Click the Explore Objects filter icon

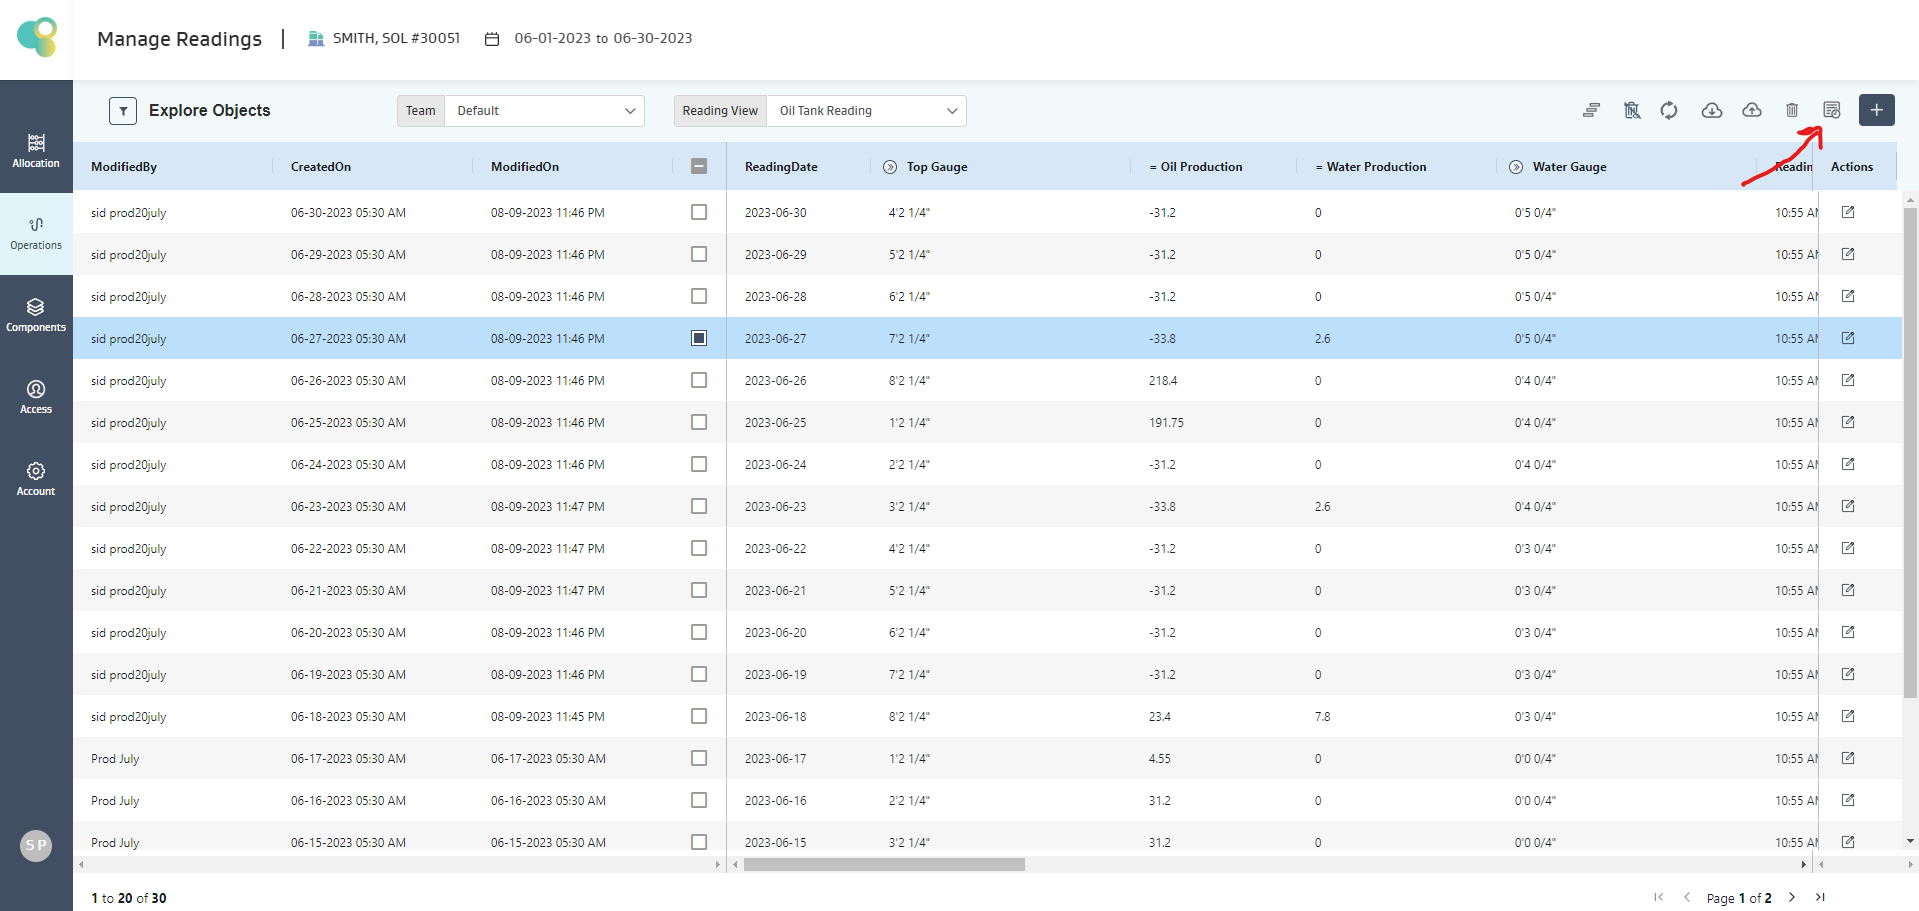pos(123,110)
